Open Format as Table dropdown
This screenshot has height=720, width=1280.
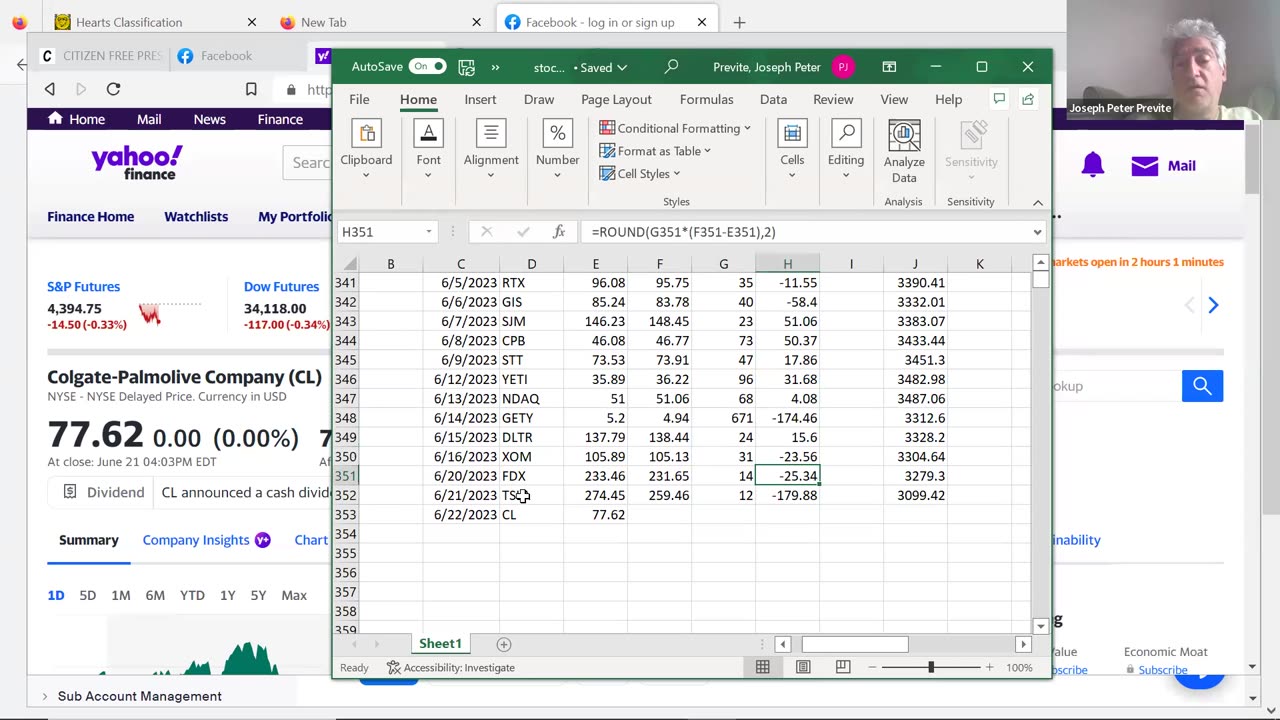655,151
